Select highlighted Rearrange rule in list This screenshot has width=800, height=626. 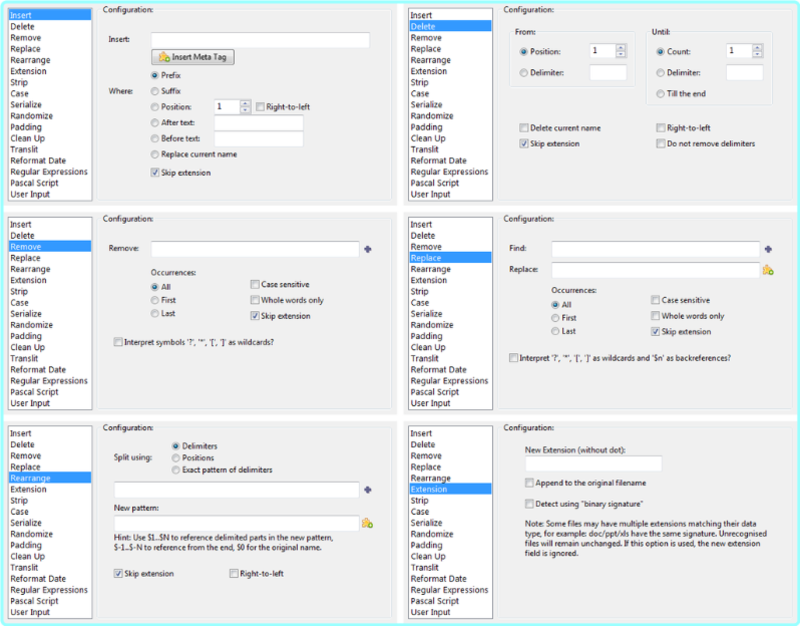[50, 478]
